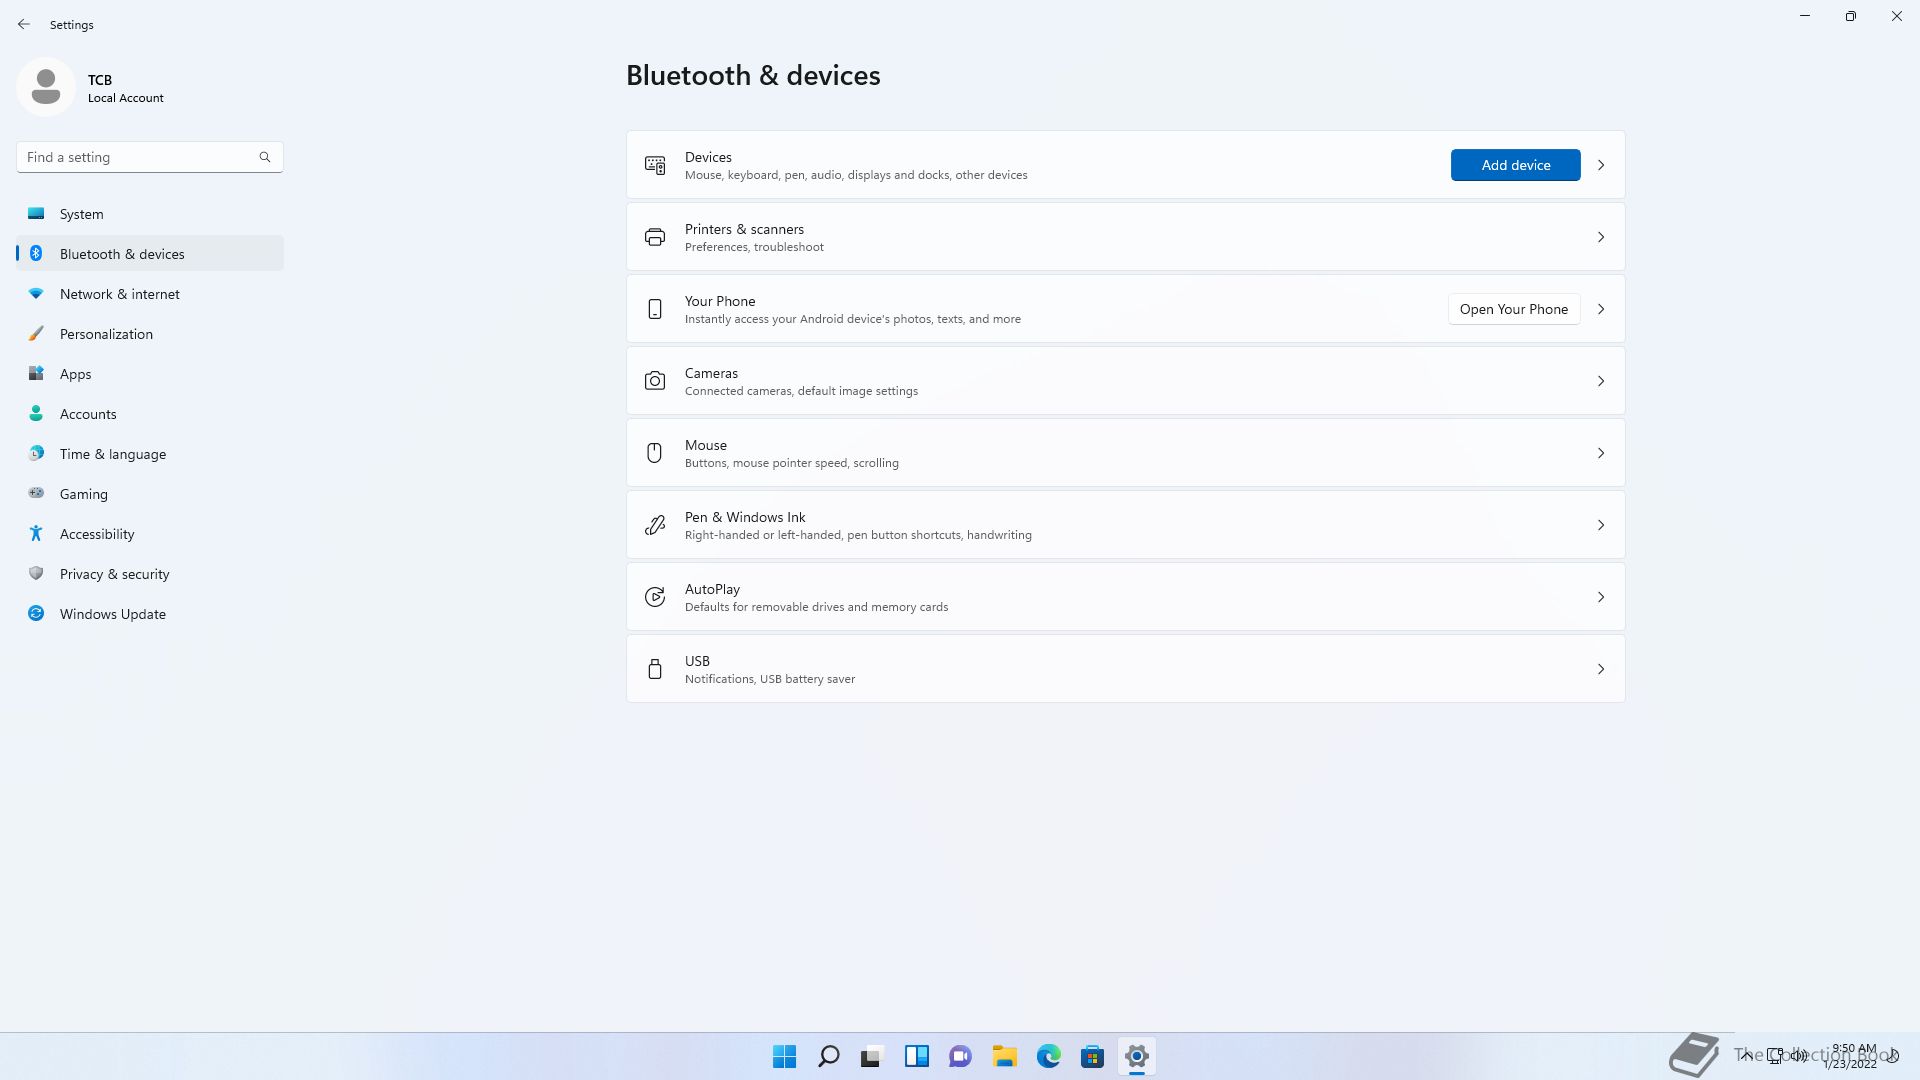Open Privacy & security settings
Screen dimensions: 1920x1080
click(x=150, y=574)
